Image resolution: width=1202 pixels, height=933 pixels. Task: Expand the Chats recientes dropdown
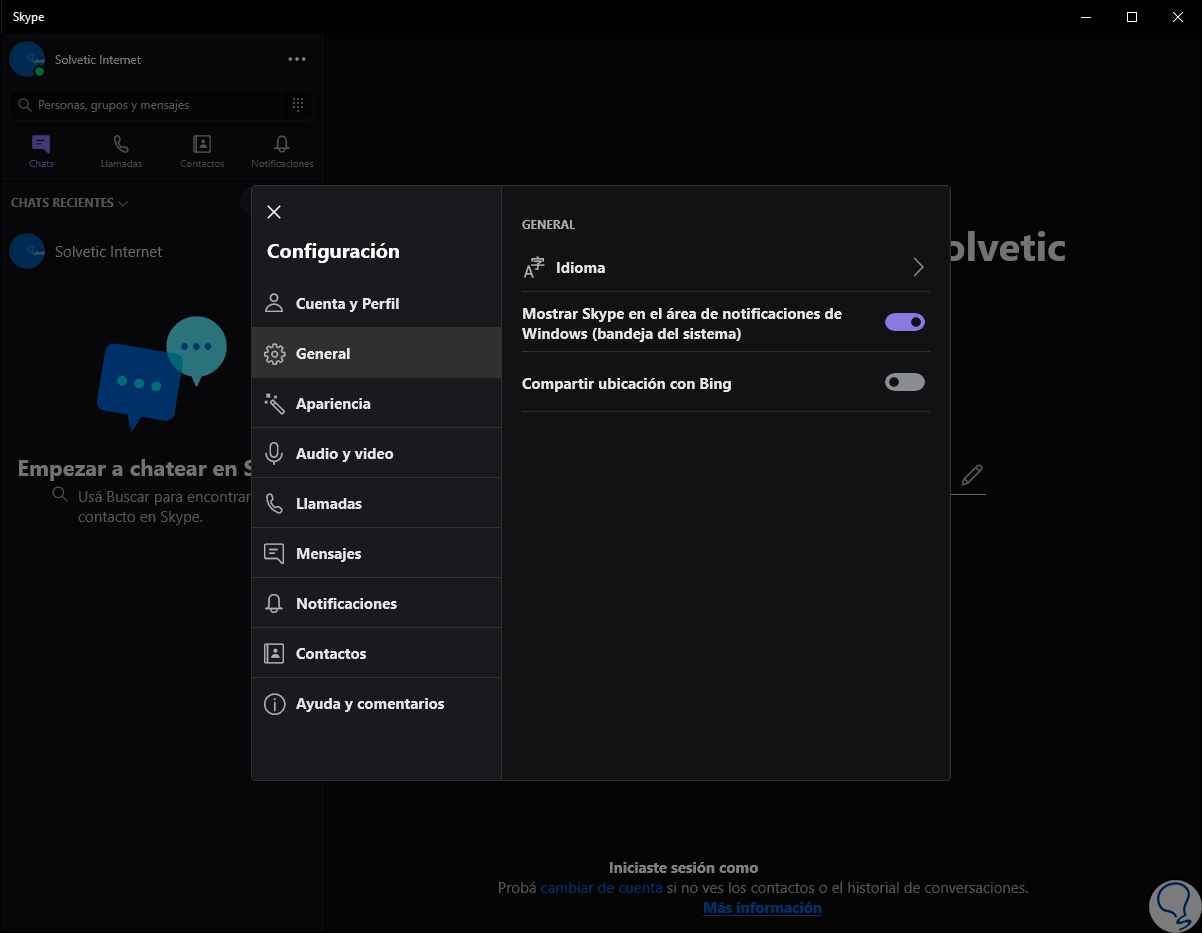click(69, 203)
